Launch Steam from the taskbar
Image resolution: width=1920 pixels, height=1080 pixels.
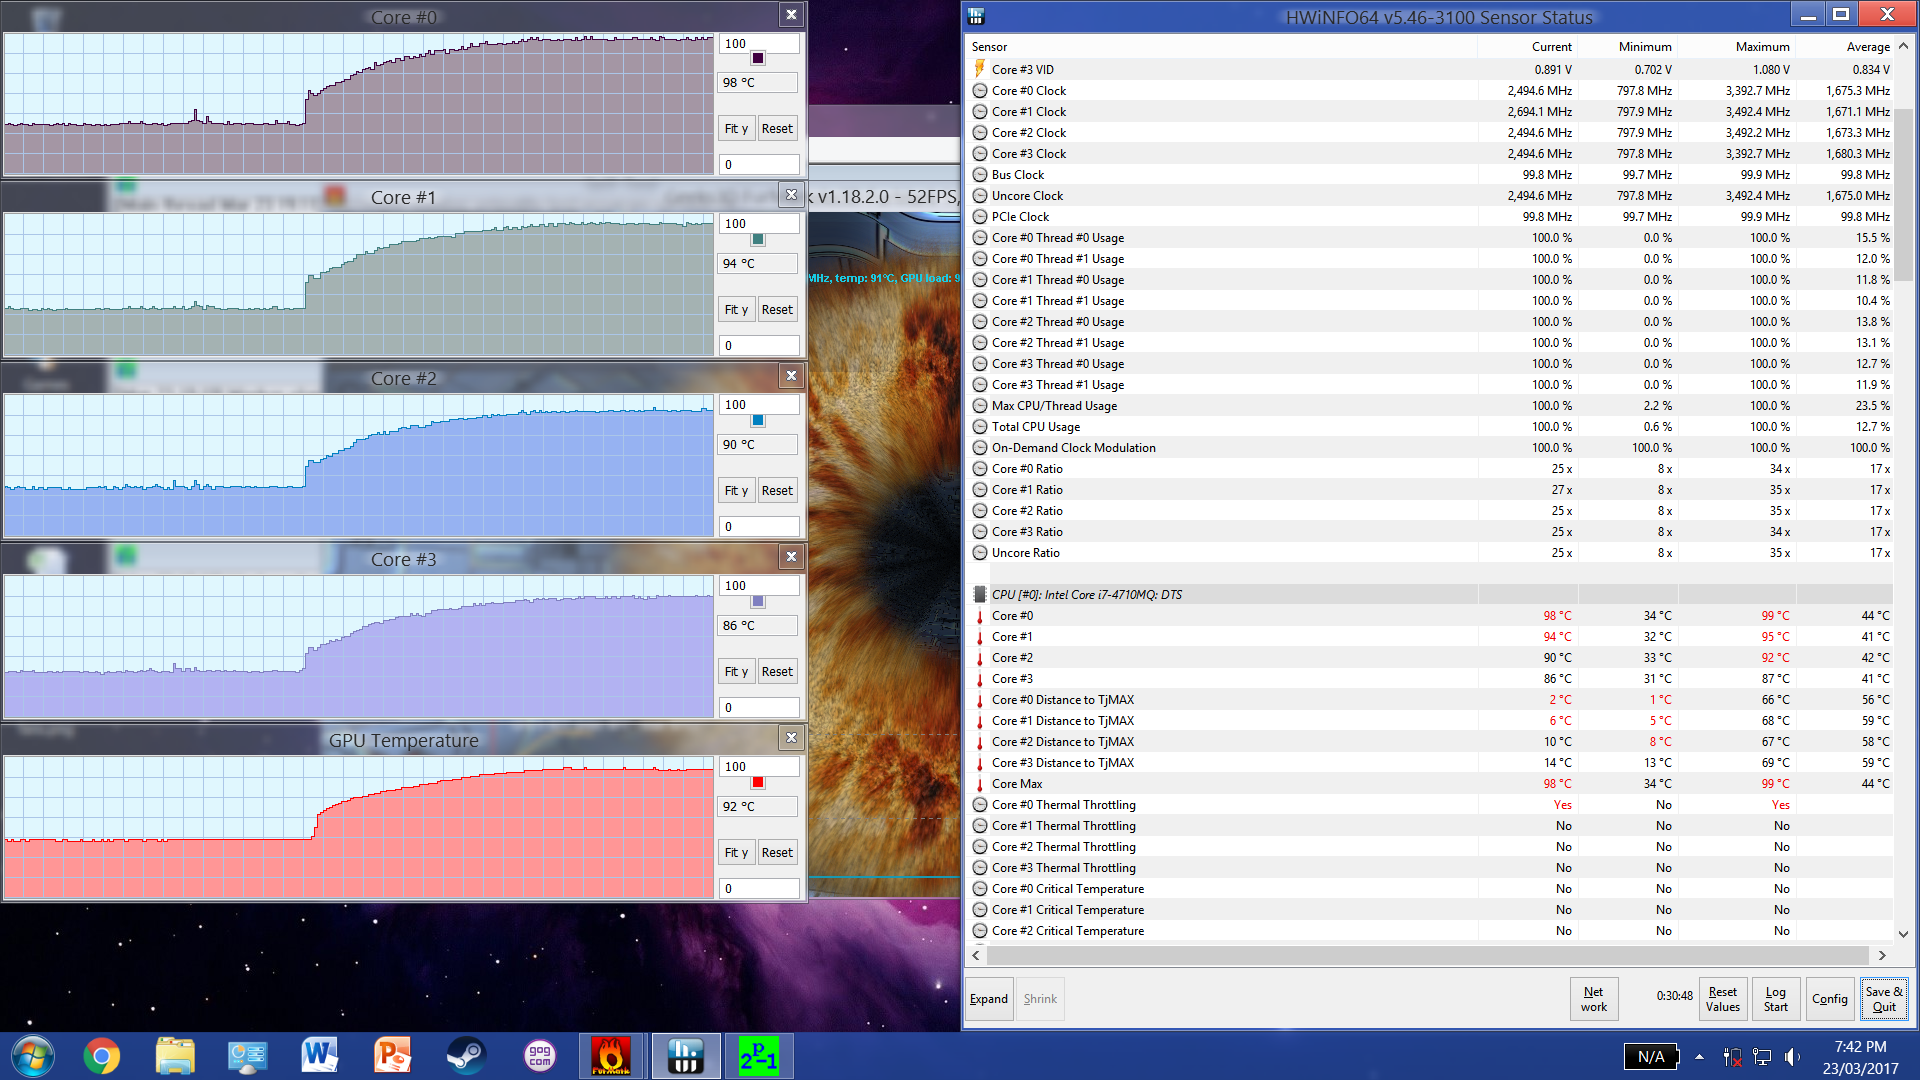tap(465, 1056)
